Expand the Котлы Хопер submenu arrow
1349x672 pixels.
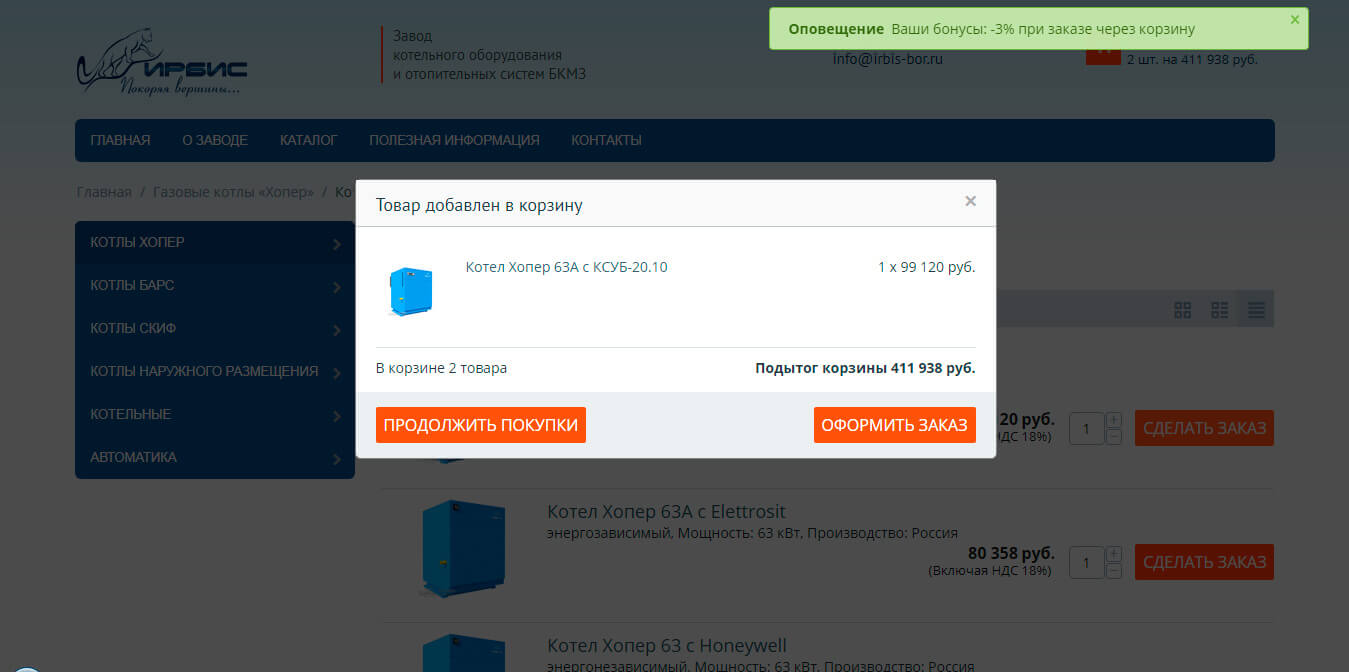tap(337, 244)
